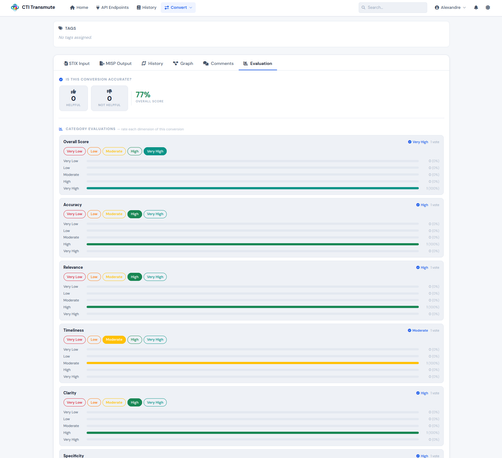Rate Overall Score as High
502x458 pixels.
(135, 151)
